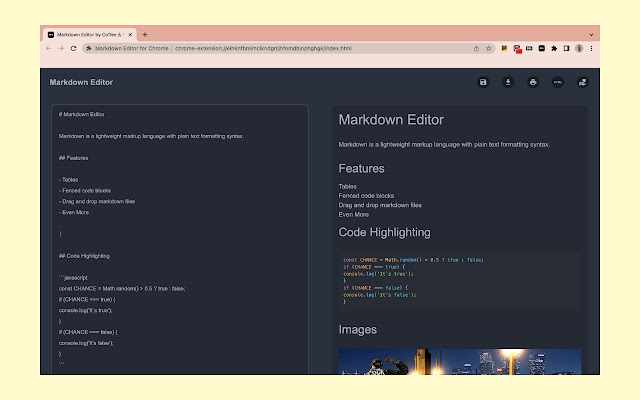Click console.log('It's false') source line

click(86, 343)
